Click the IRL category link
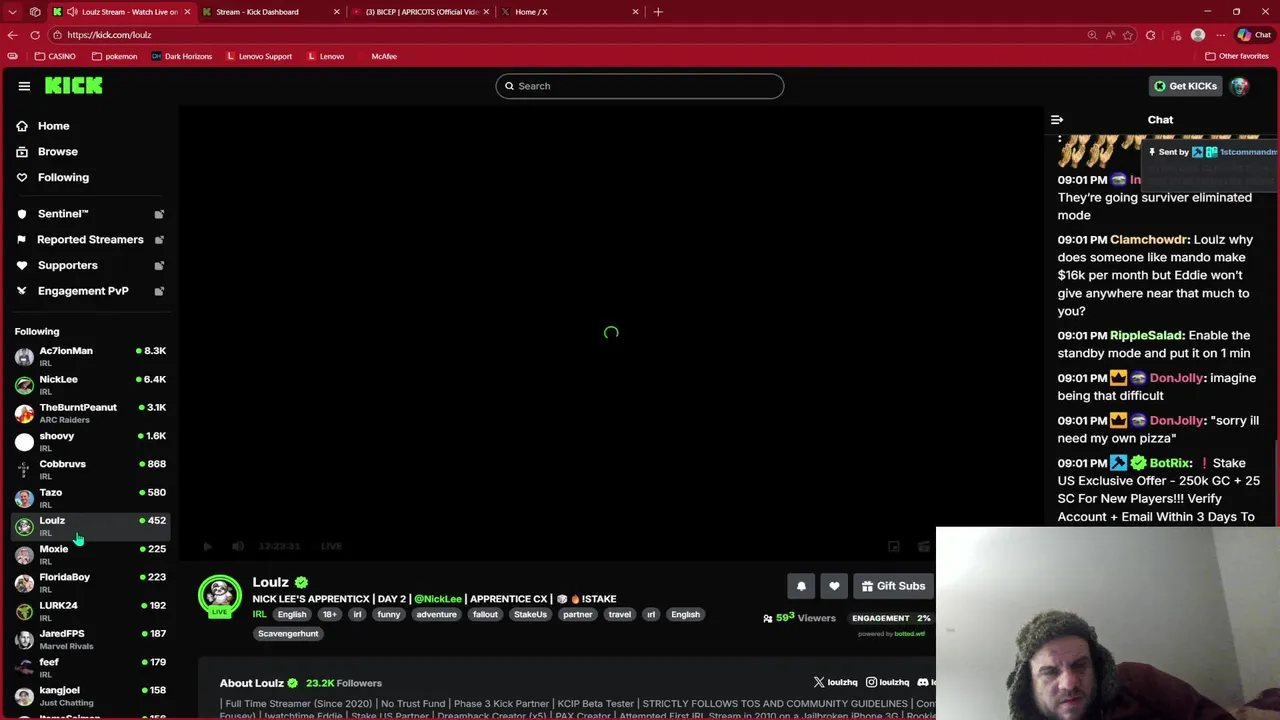 coord(259,615)
